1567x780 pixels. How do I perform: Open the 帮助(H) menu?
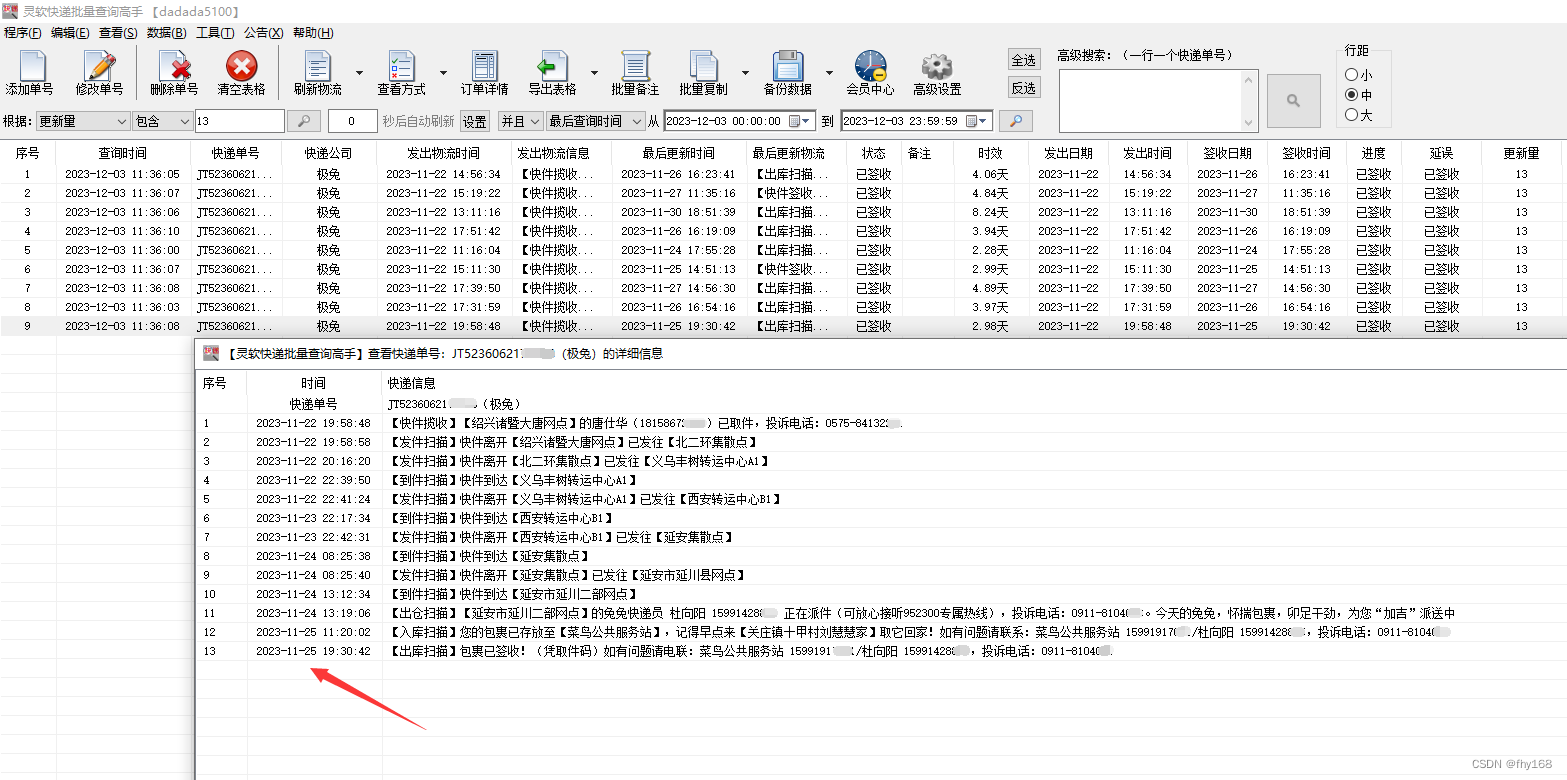pyautogui.click(x=313, y=33)
